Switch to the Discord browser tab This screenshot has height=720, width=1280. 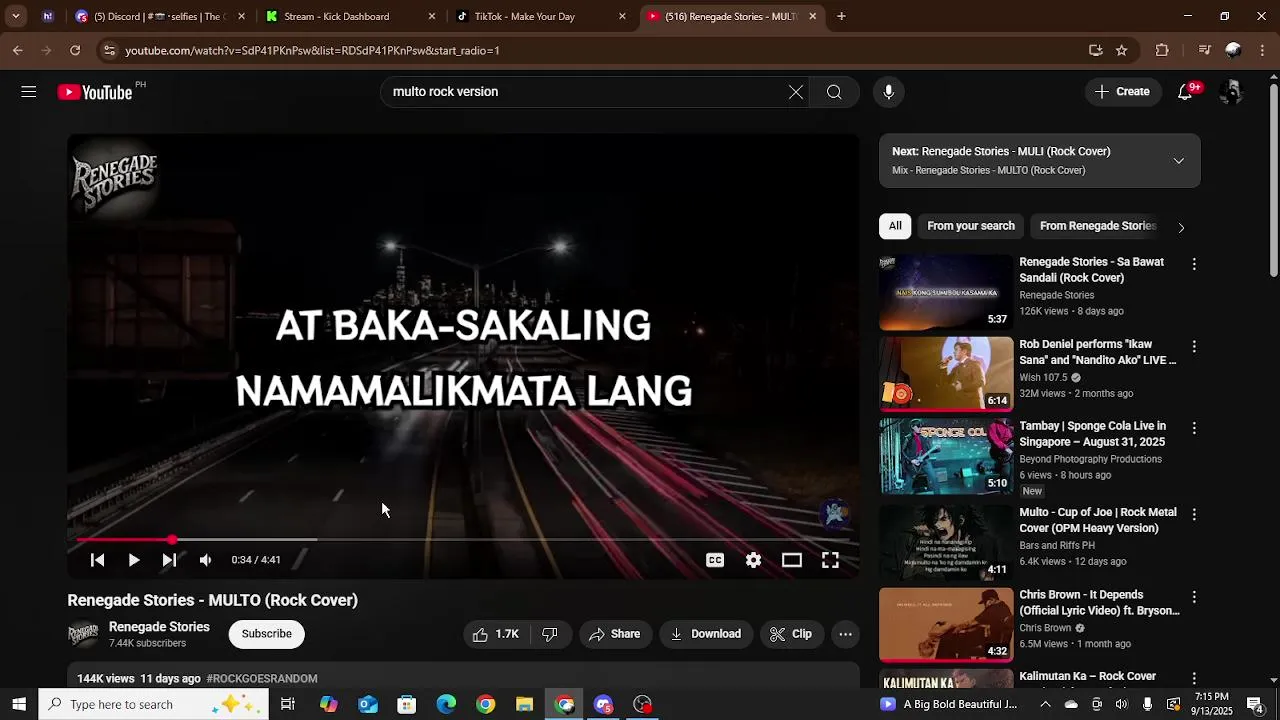[x=159, y=17]
